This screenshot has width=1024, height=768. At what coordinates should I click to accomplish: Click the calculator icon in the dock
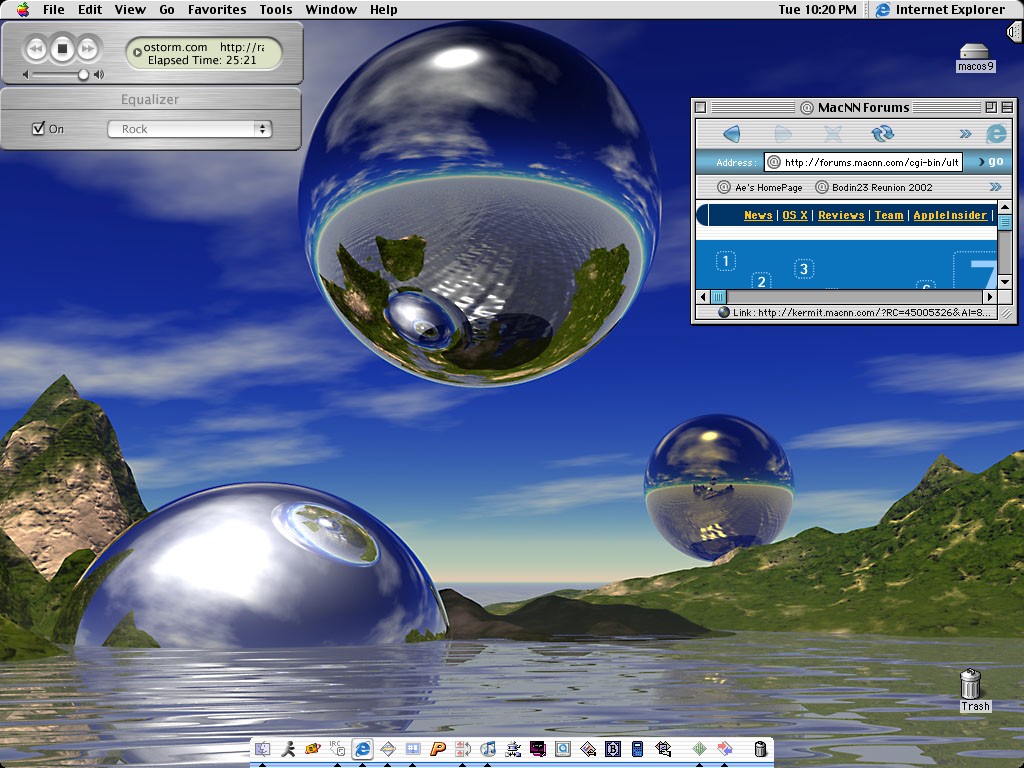point(638,748)
